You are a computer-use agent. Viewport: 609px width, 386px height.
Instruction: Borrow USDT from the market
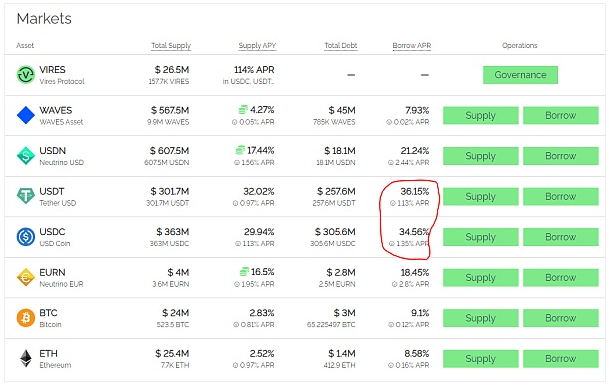tap(560, 196)
